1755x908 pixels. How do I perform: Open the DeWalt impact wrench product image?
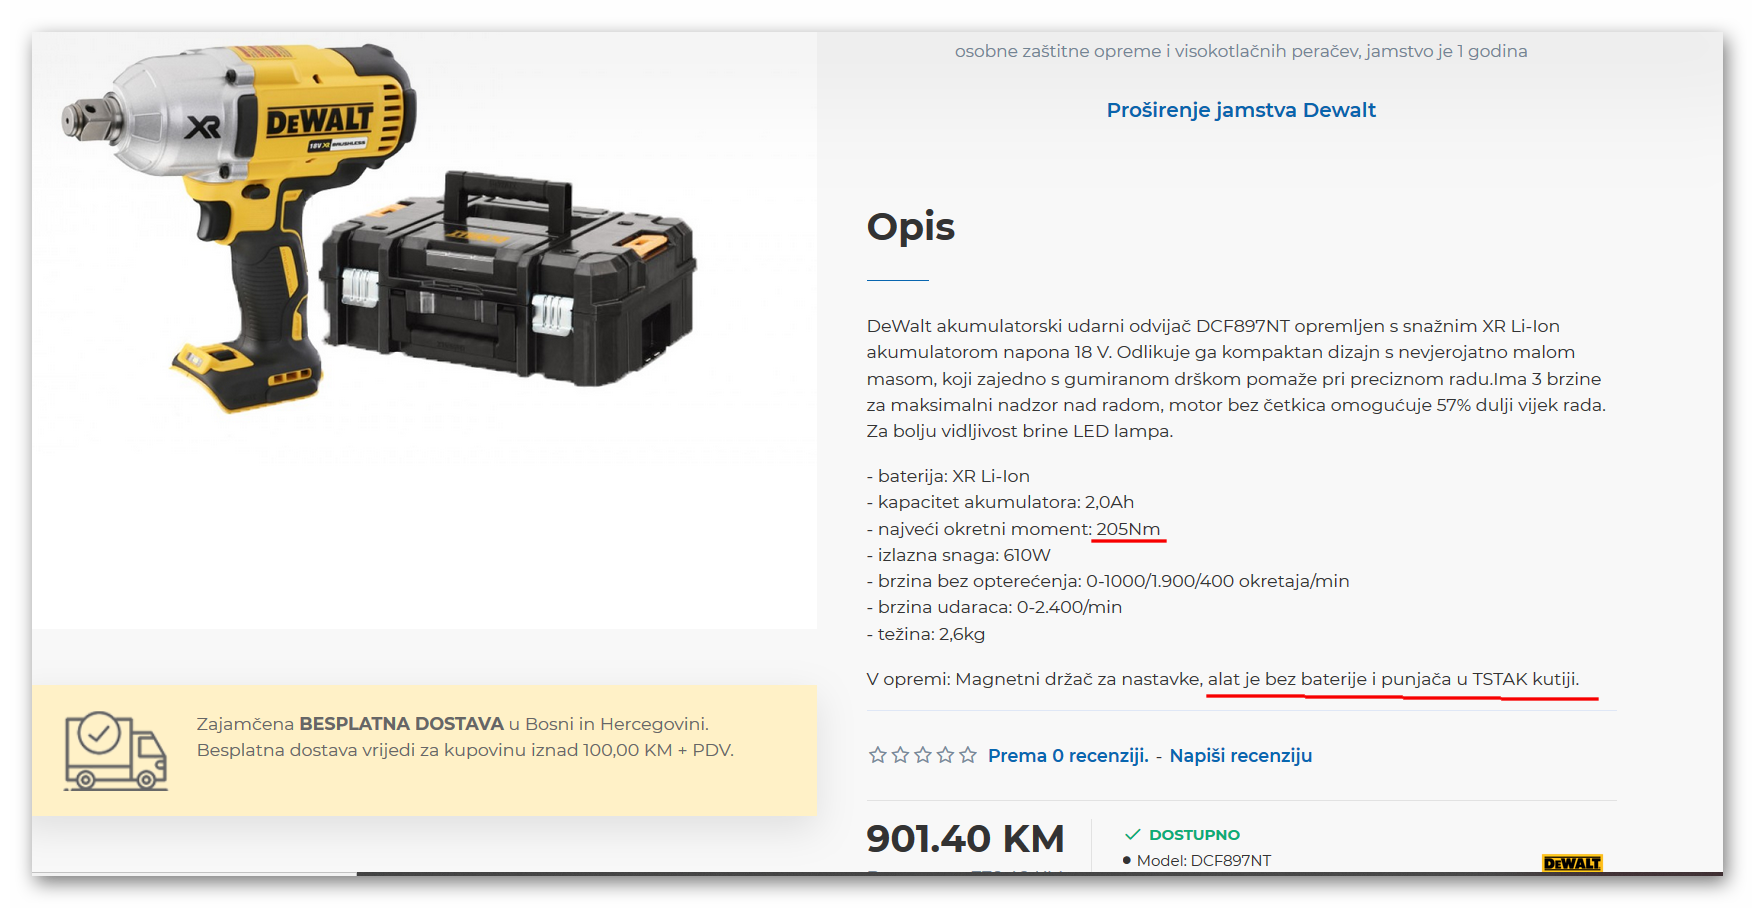pyautogui.click(x=380, y=228)
